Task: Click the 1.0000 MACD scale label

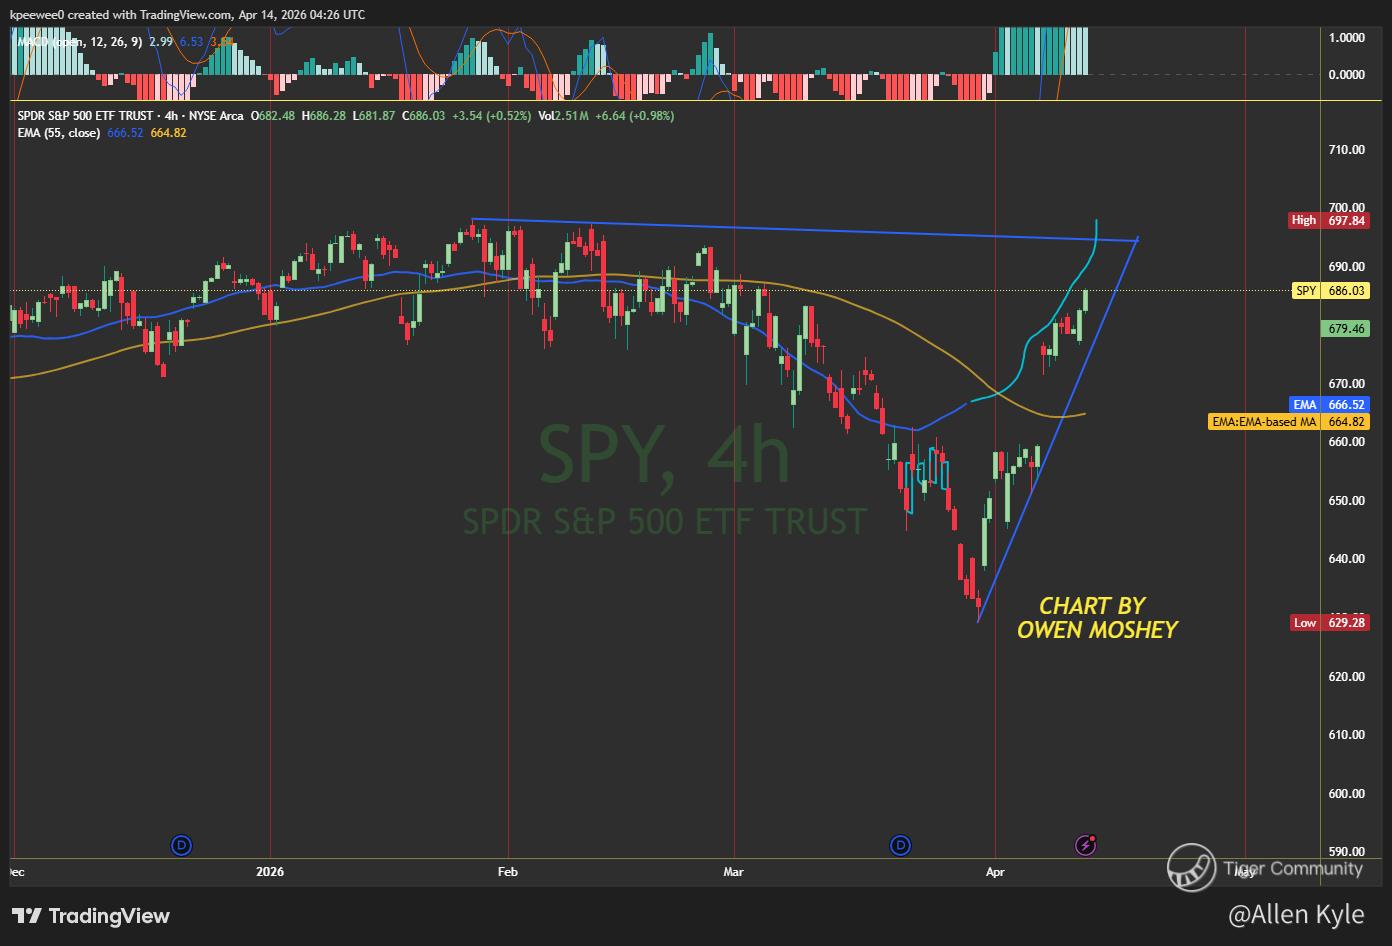Action: tap(1346, 38)
